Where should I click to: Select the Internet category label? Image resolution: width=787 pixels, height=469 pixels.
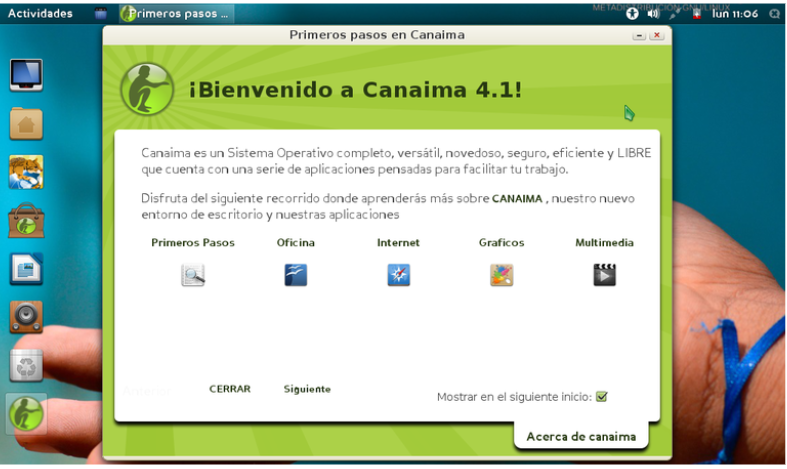tap(399, 243)
